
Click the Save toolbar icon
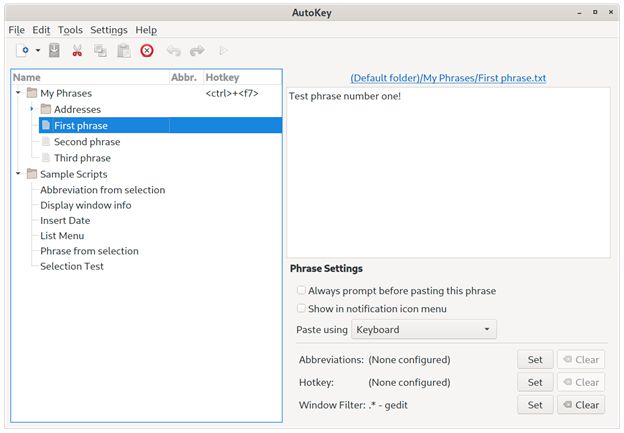click(x=55, y=50)
